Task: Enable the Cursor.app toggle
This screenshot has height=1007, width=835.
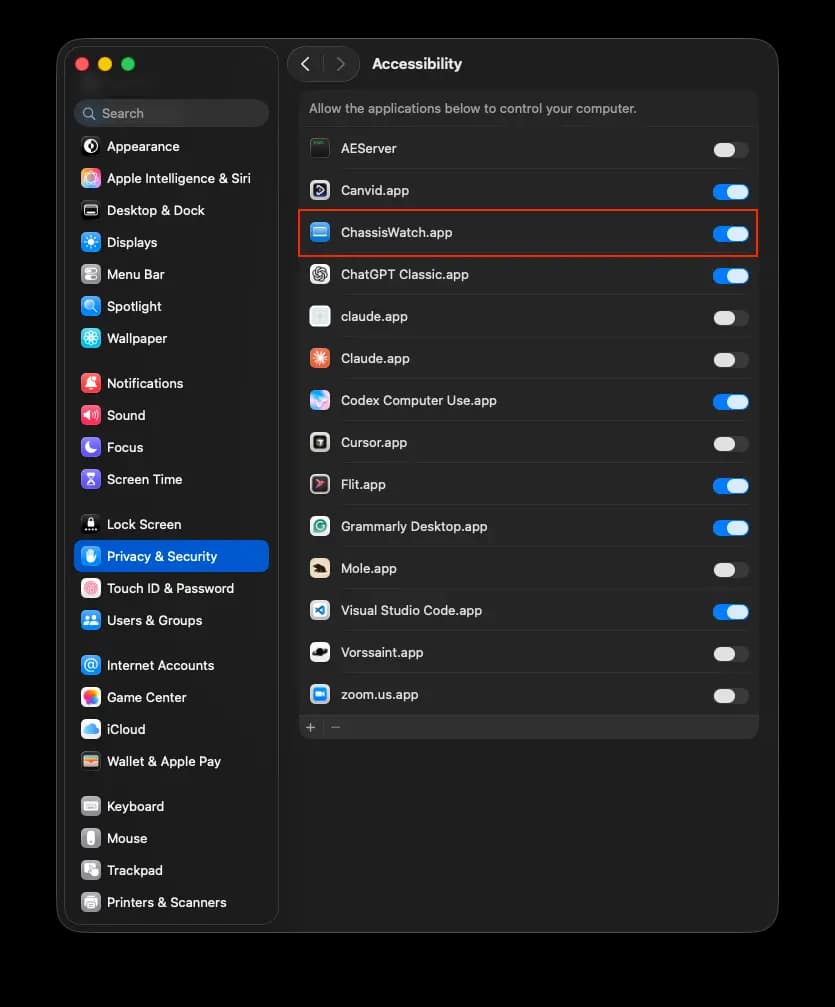Action: pos(730,444)
